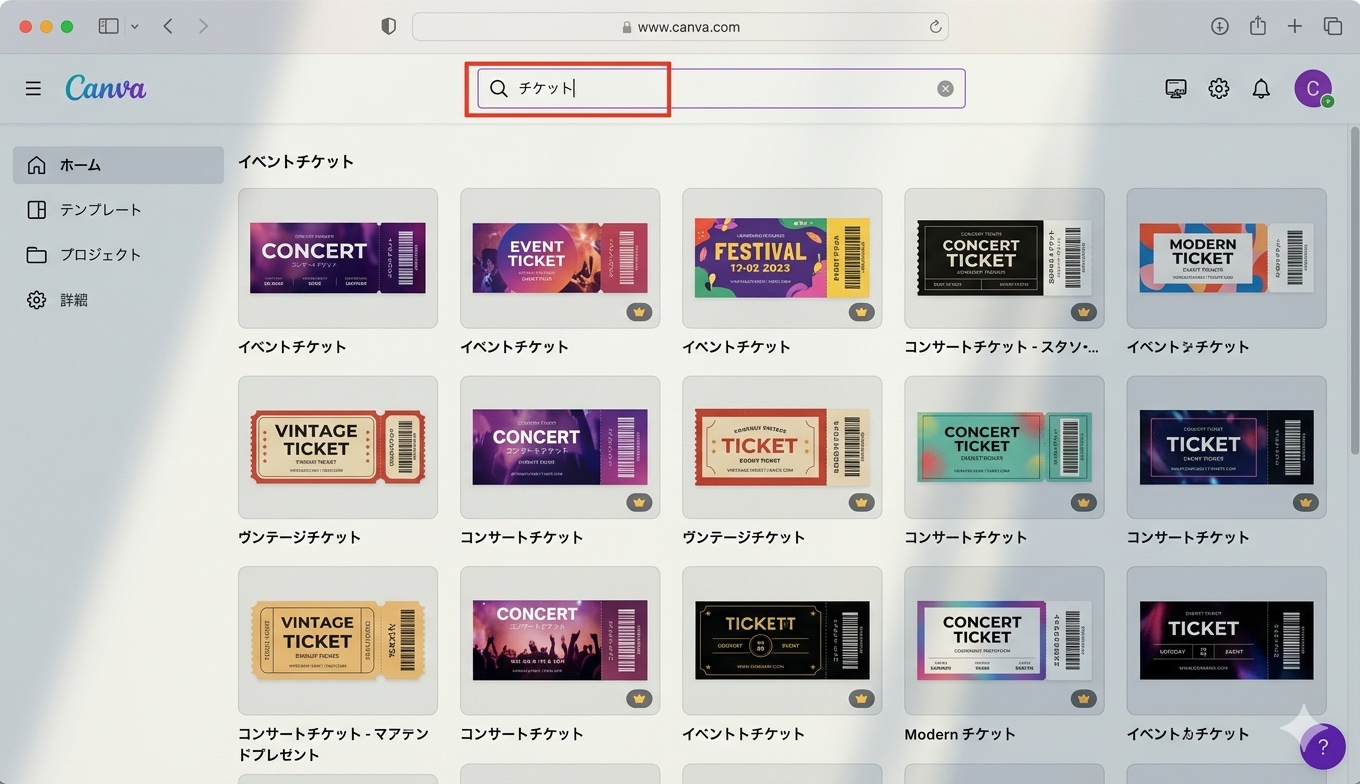This screenshot has height=784, width=1360.
Task: Open help using the question mark bubble
Action: [x=1322, y=746]
